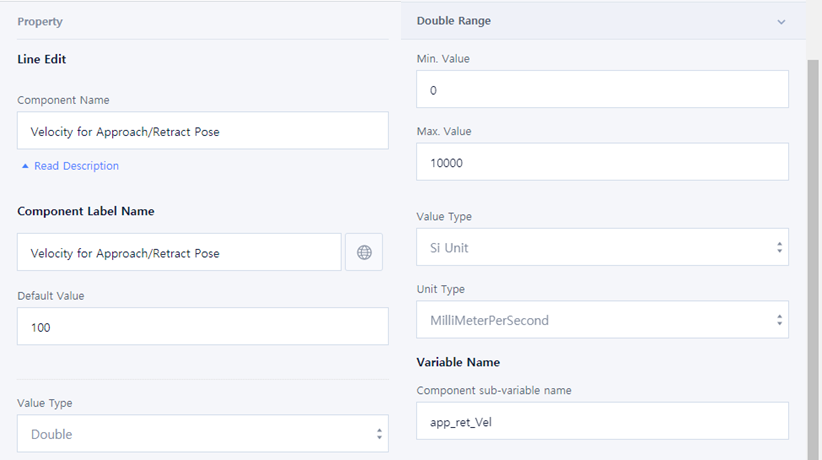
Task: Open the Read Description link
Action: [70, 166]
